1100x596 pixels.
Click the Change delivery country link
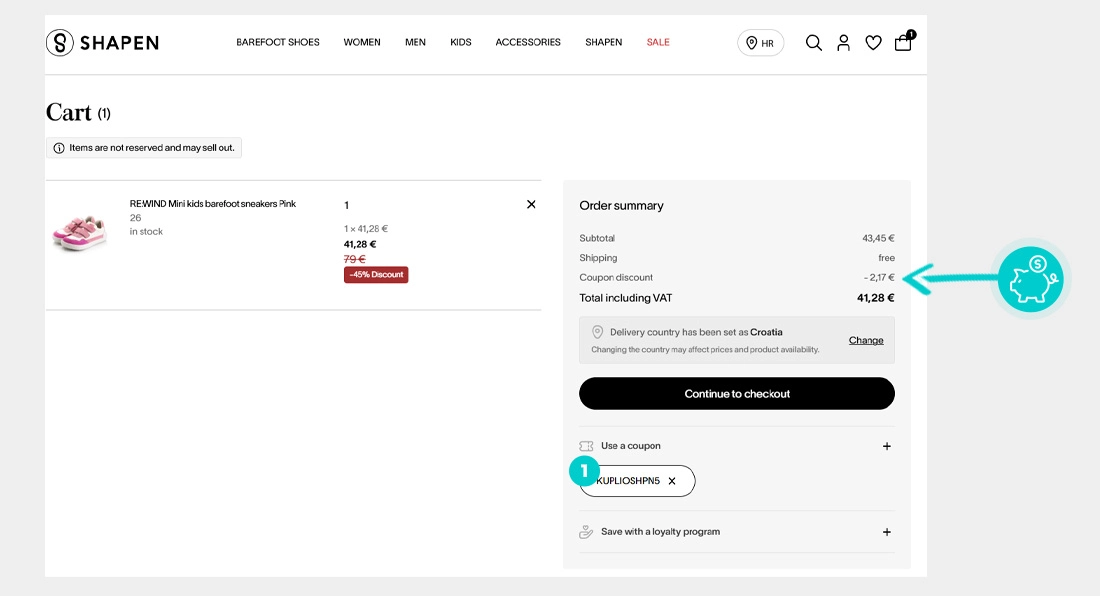pyautogui.click(x=866, y=340)
